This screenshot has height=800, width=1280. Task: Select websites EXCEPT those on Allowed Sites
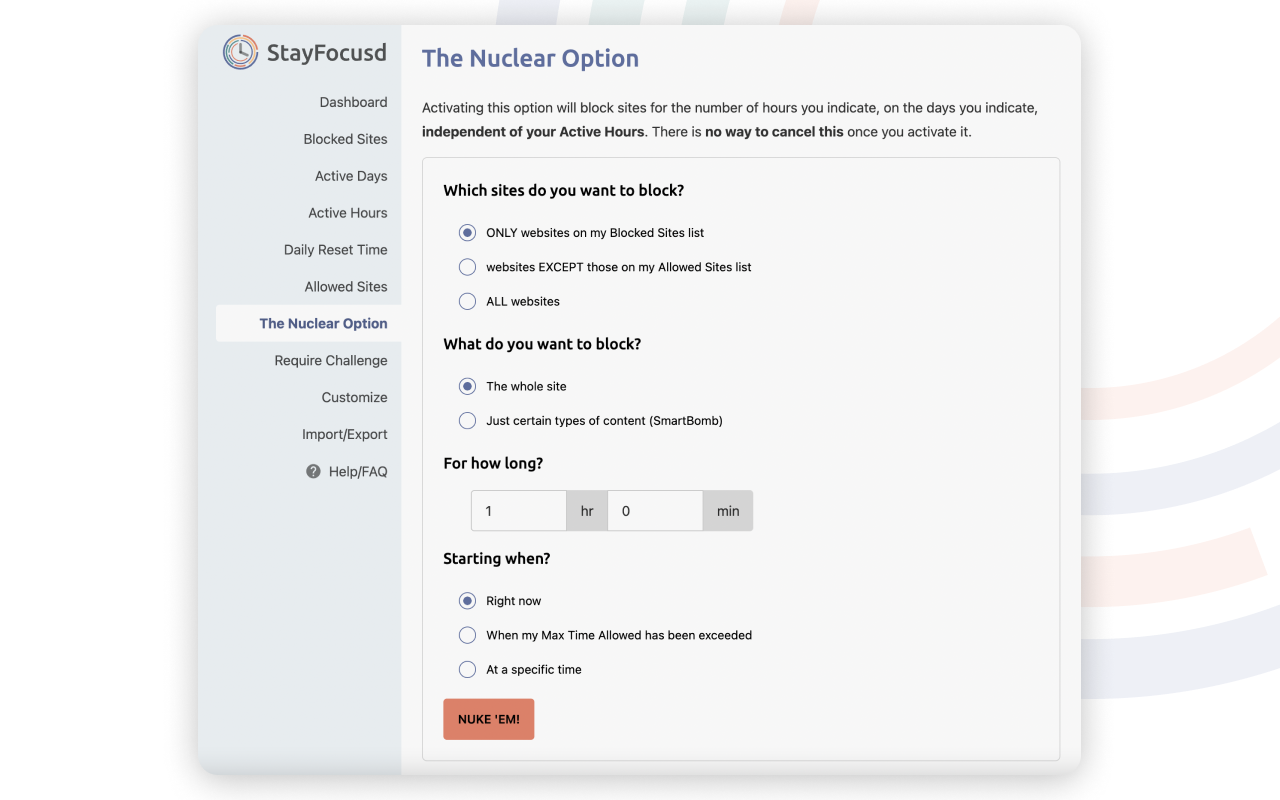pos(467,267)
